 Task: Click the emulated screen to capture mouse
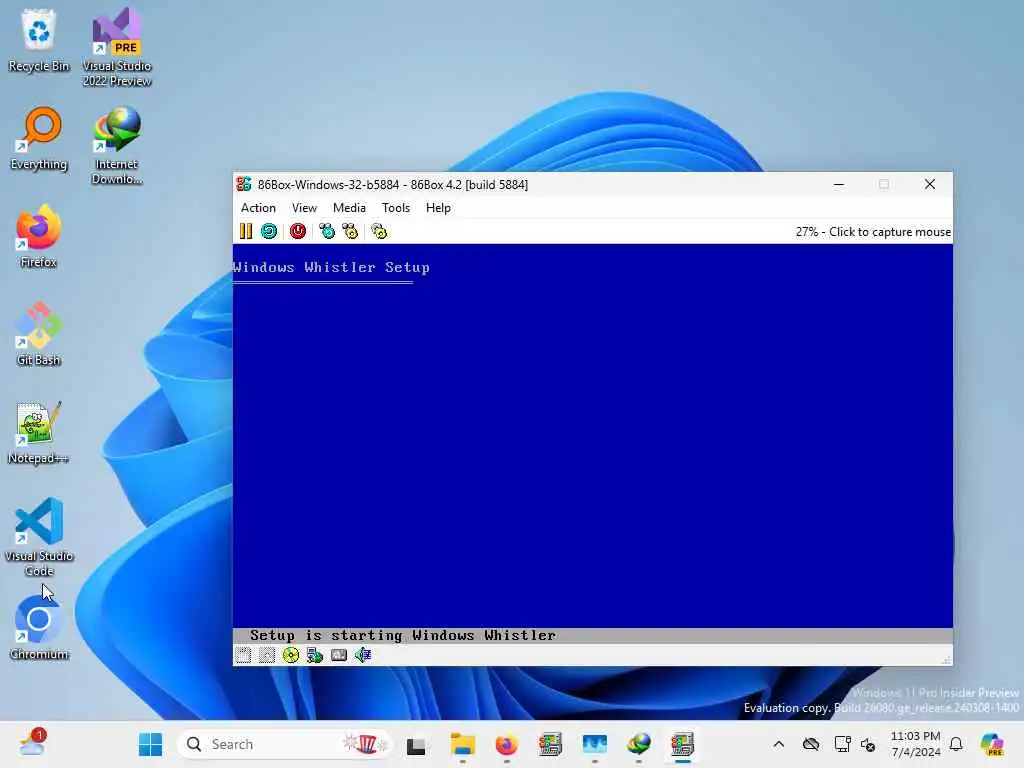[x=592, y=436]
